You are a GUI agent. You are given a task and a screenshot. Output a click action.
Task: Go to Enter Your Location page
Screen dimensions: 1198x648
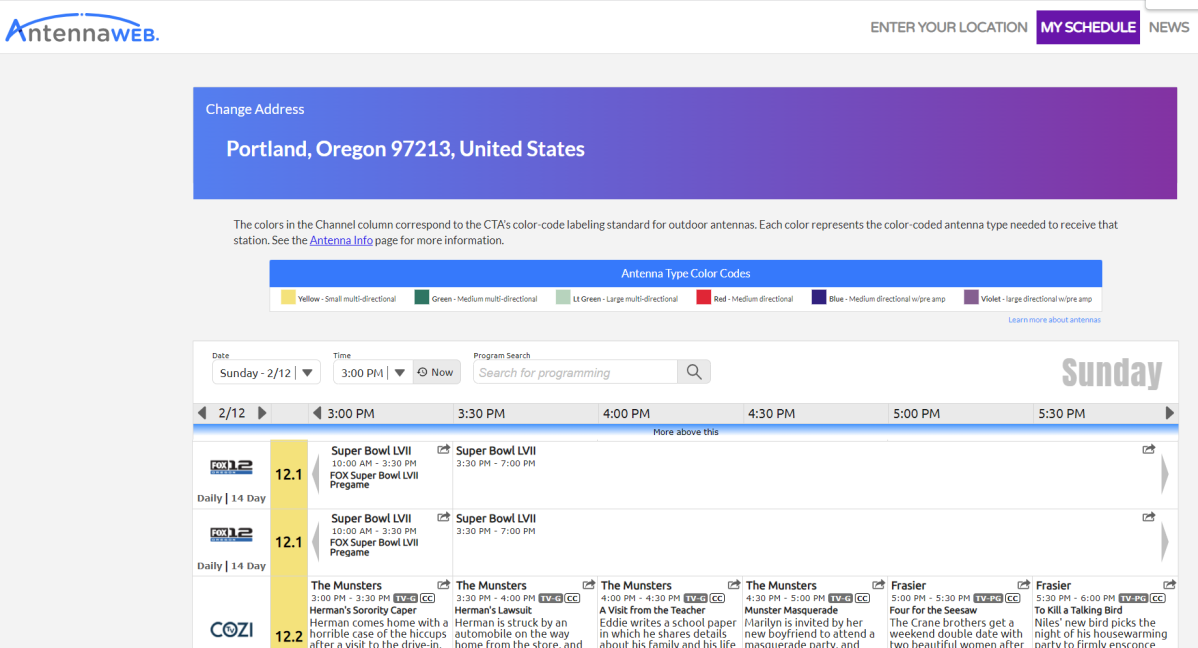pos(948,28)
